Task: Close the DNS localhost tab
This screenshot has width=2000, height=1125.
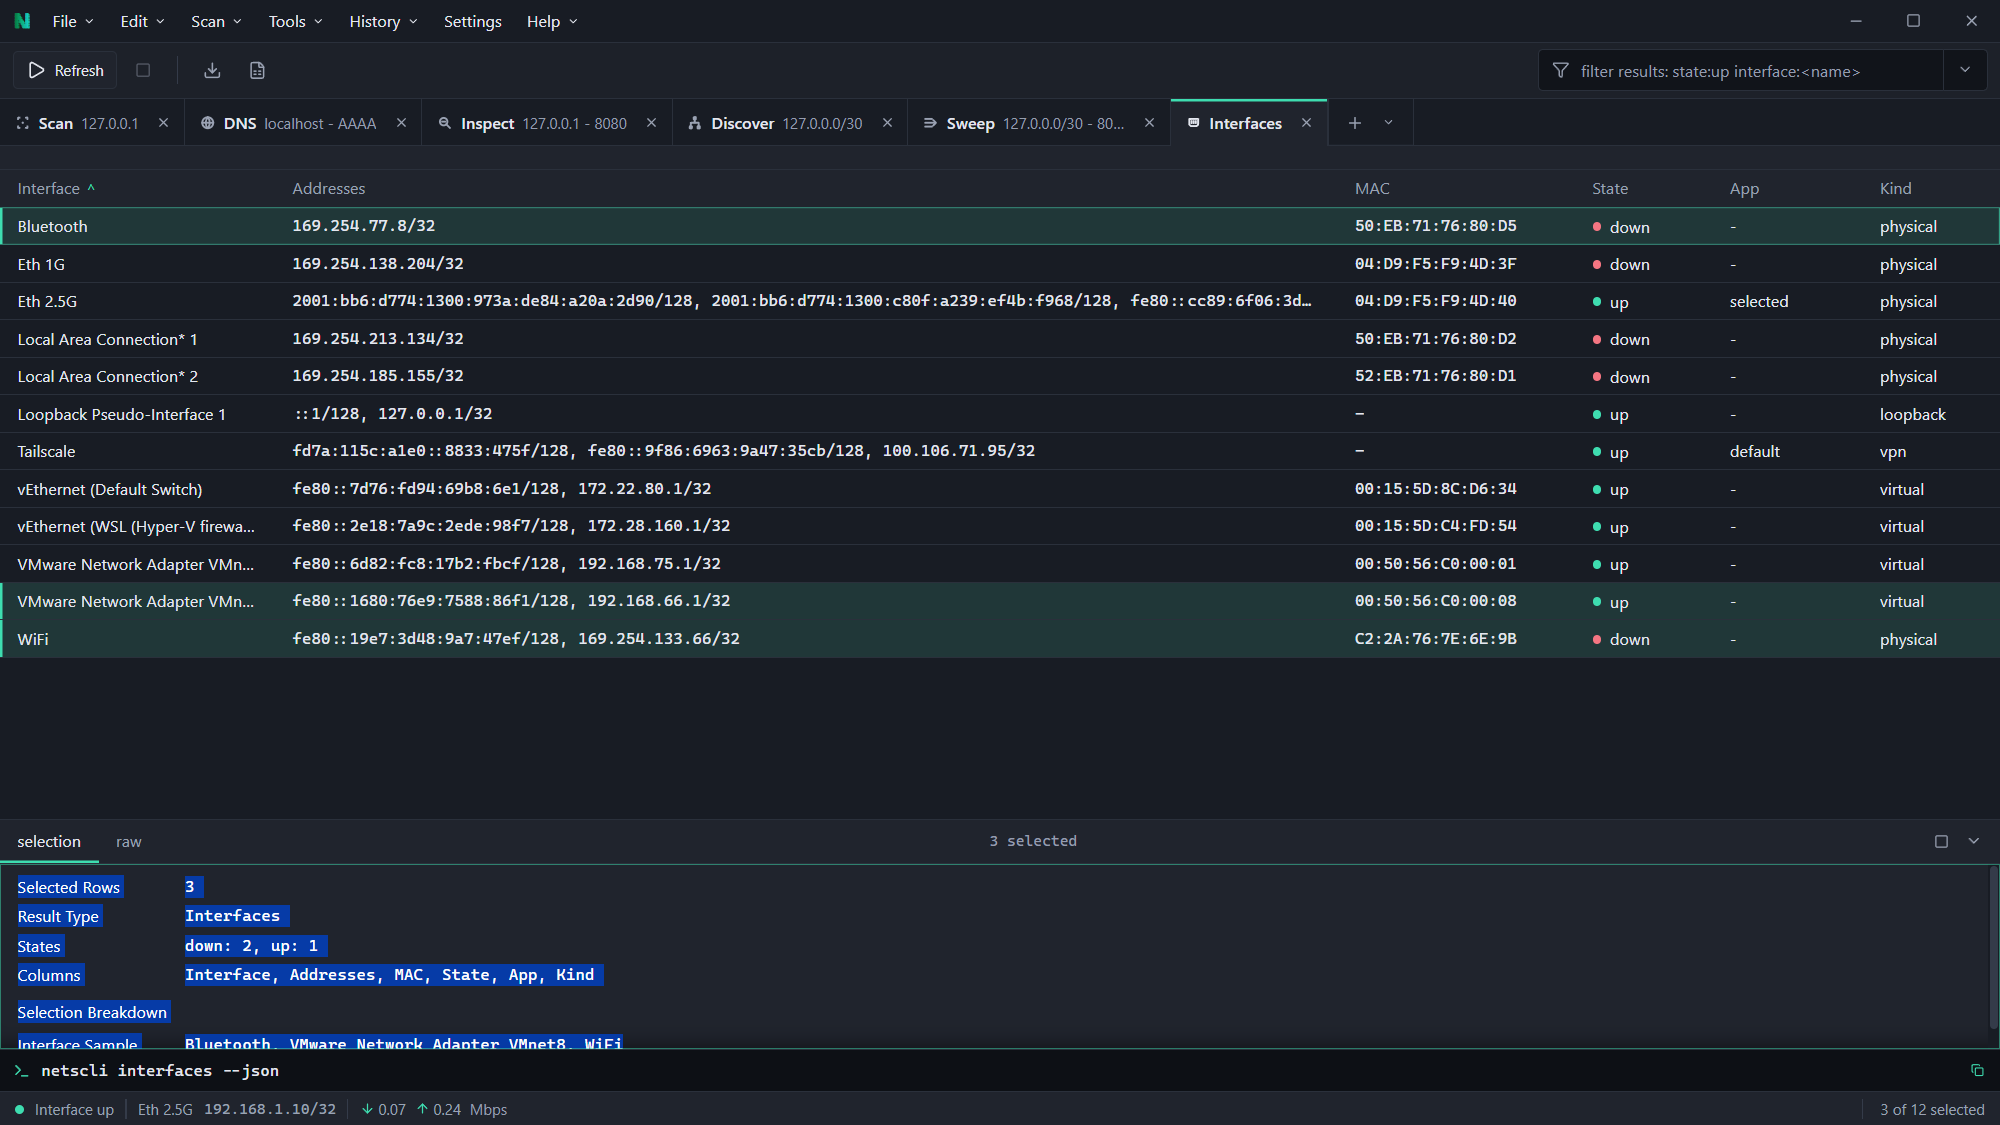Action: click(x=401, y=123)
